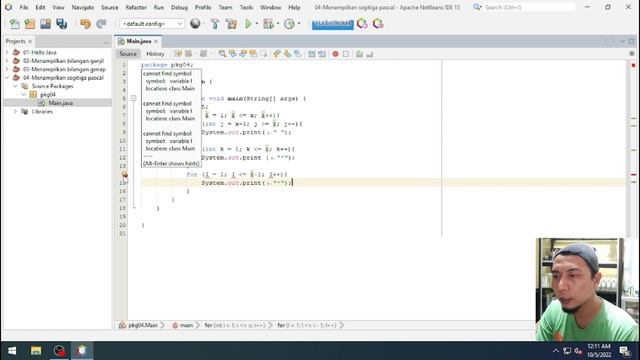The width and height of the screenshot is (640, 360).
Task: Click the Last Edit icon in editor toolbar
Action: pos(178,54)
